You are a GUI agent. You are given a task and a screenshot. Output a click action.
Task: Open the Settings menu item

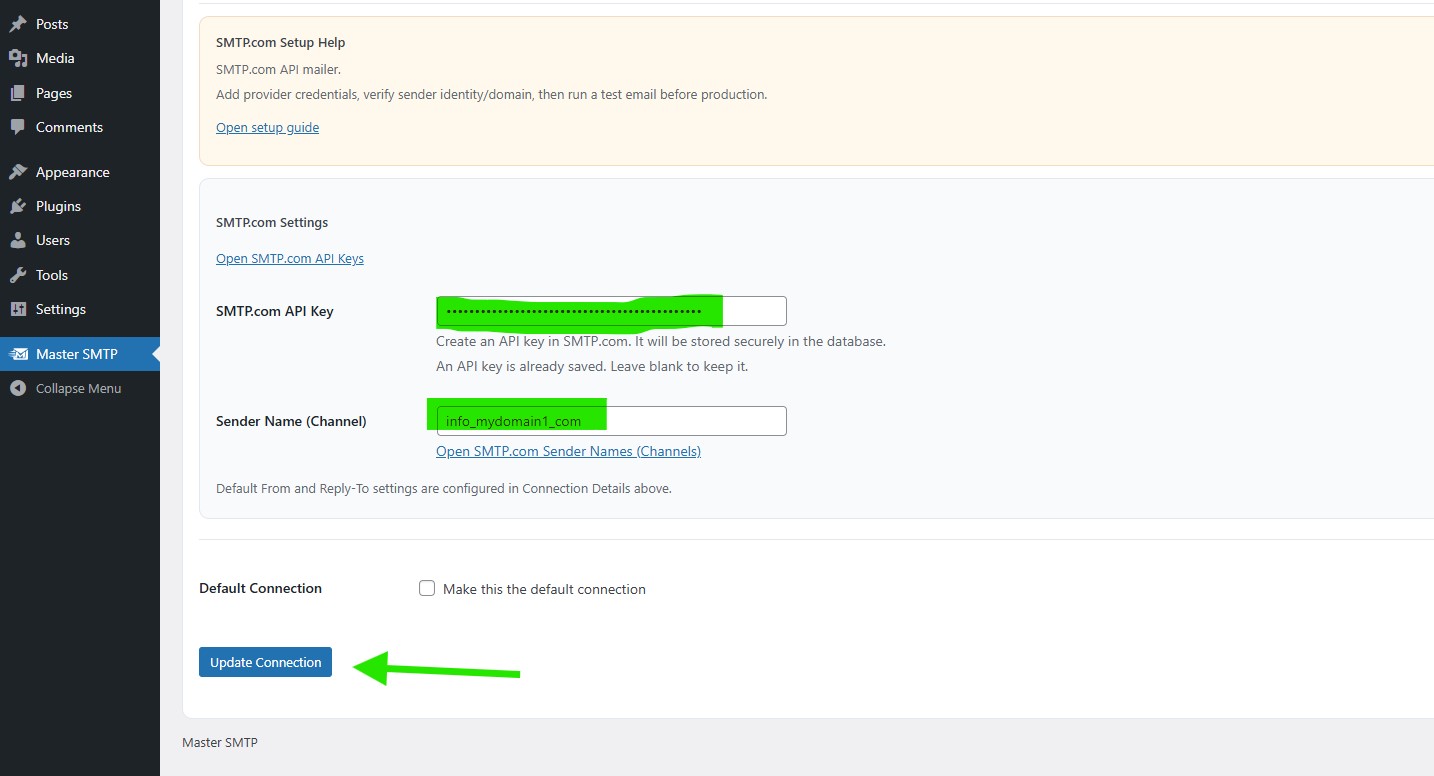pos(61,309)
